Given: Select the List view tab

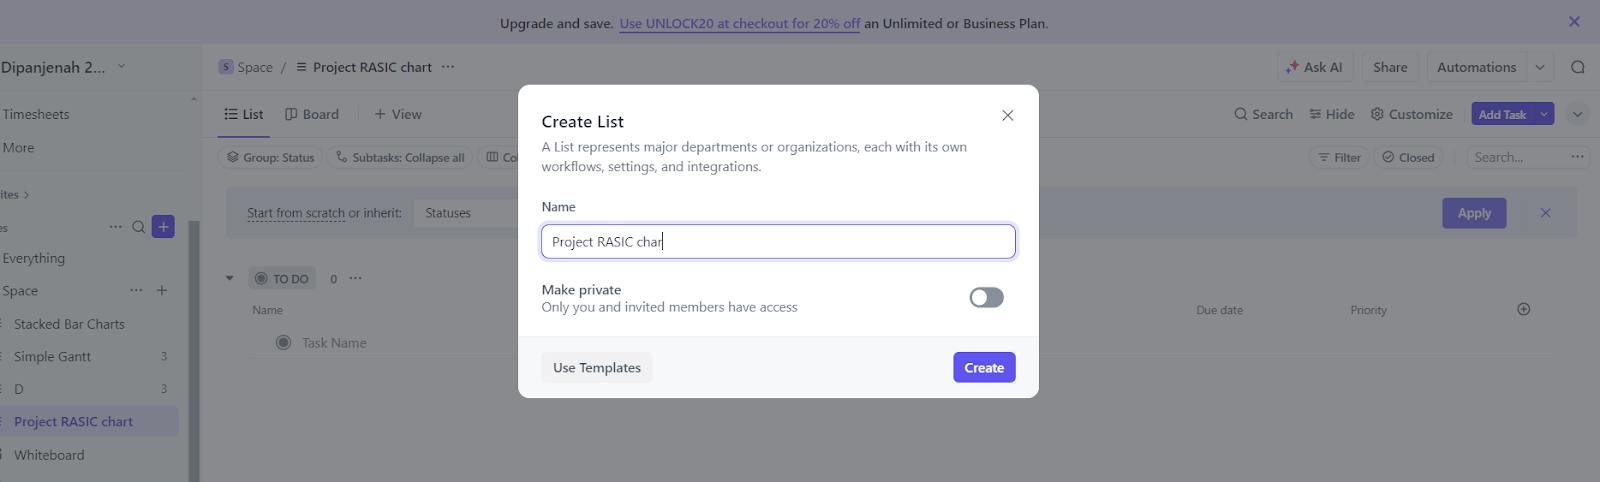Looking at the screenshot, I should [244, 114].
